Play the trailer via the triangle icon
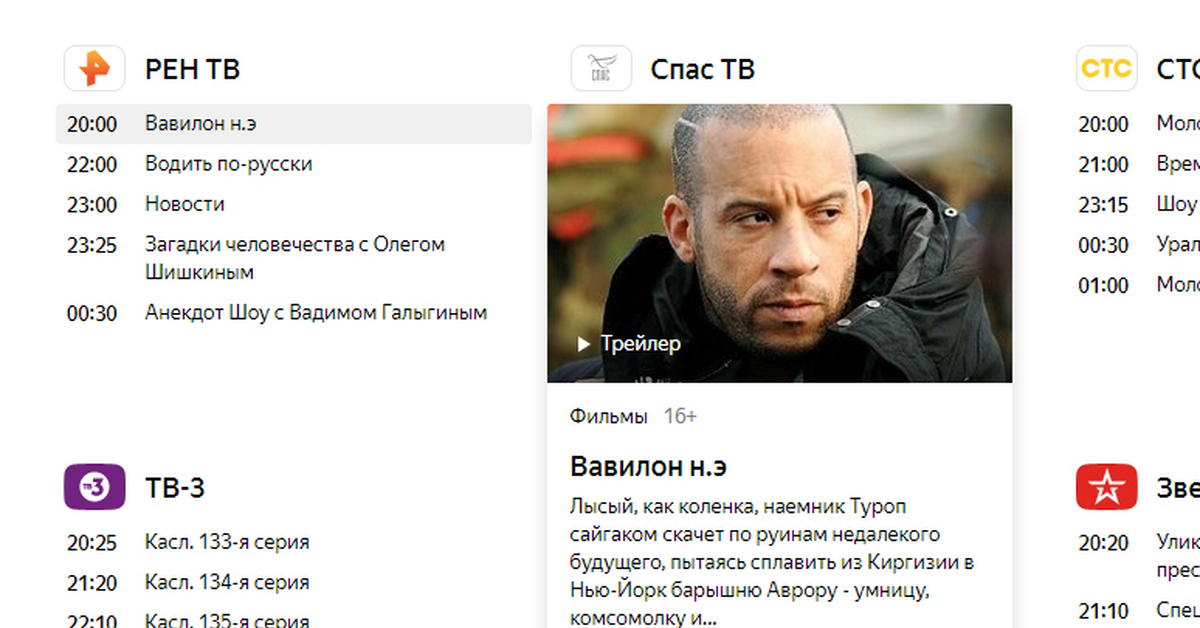The height and width of the screenshot is (628, 1200). pos(584,344)
